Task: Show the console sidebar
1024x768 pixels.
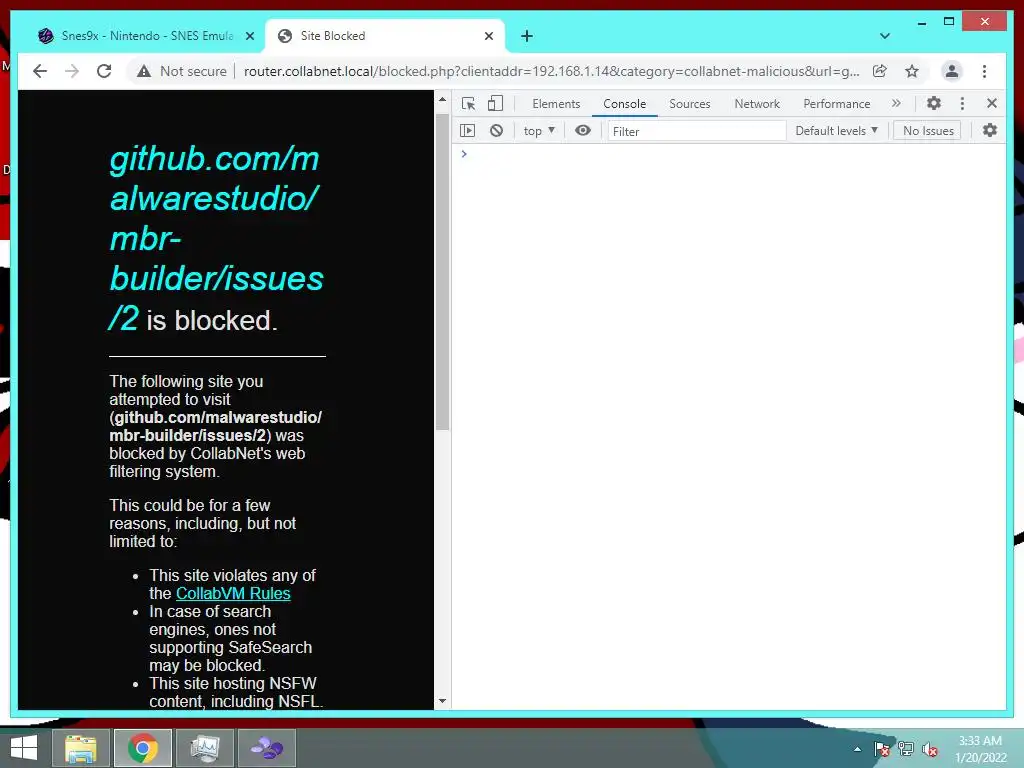Action: (x=468, y=131)
